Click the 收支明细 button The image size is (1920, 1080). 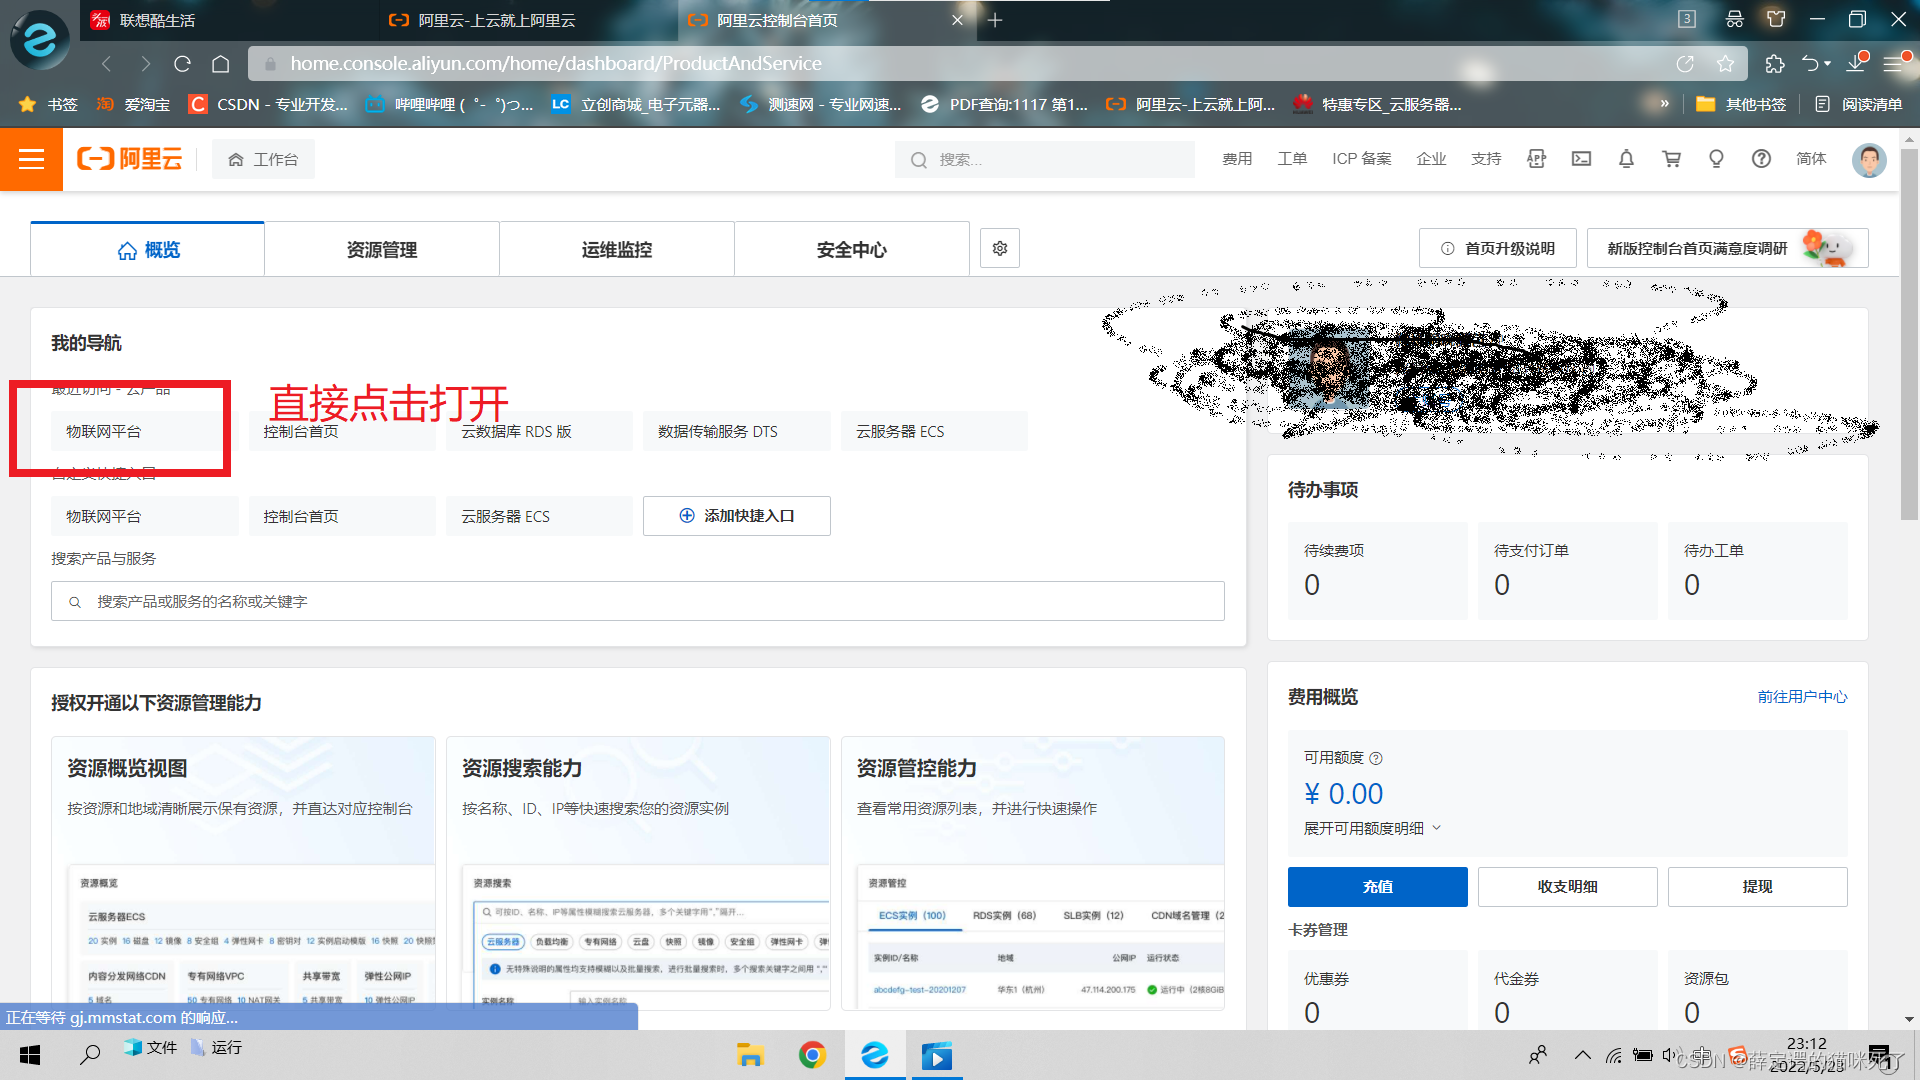pyautogui.click(x=1567, y=887)
